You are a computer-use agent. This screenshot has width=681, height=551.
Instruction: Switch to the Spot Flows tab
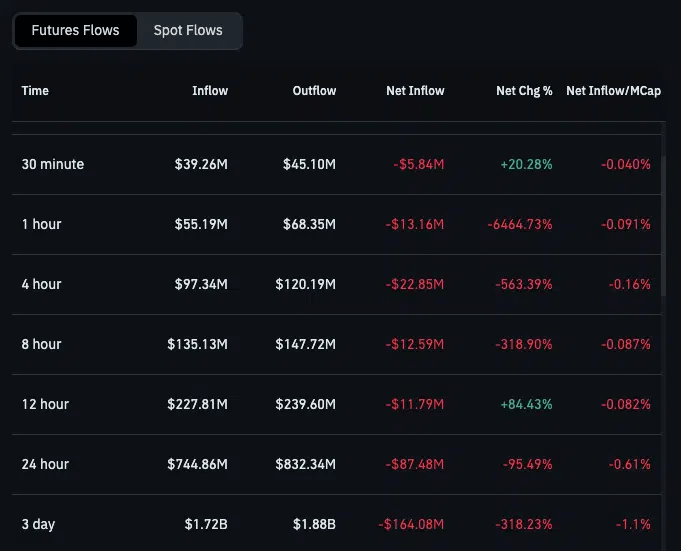pyautogui.click(x=188, y=30)
